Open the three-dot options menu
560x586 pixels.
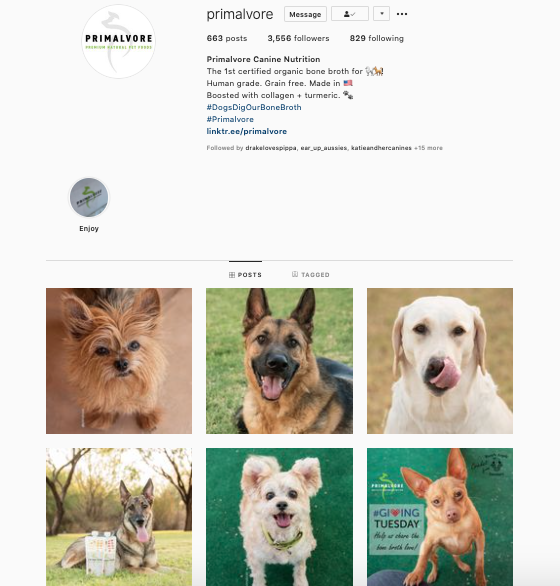[x=402, y=14]
